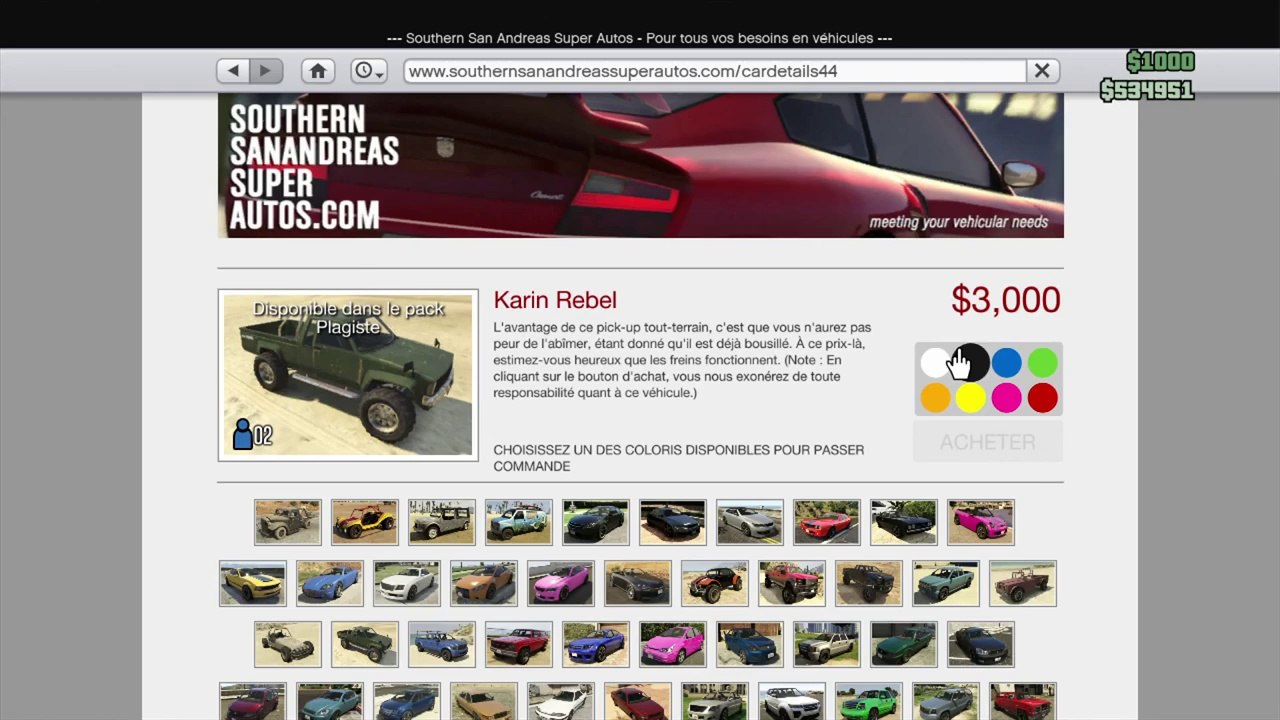Open the blue pickup with roof rack
This screenshot has height=720, width=1280.
click(442, 645)
